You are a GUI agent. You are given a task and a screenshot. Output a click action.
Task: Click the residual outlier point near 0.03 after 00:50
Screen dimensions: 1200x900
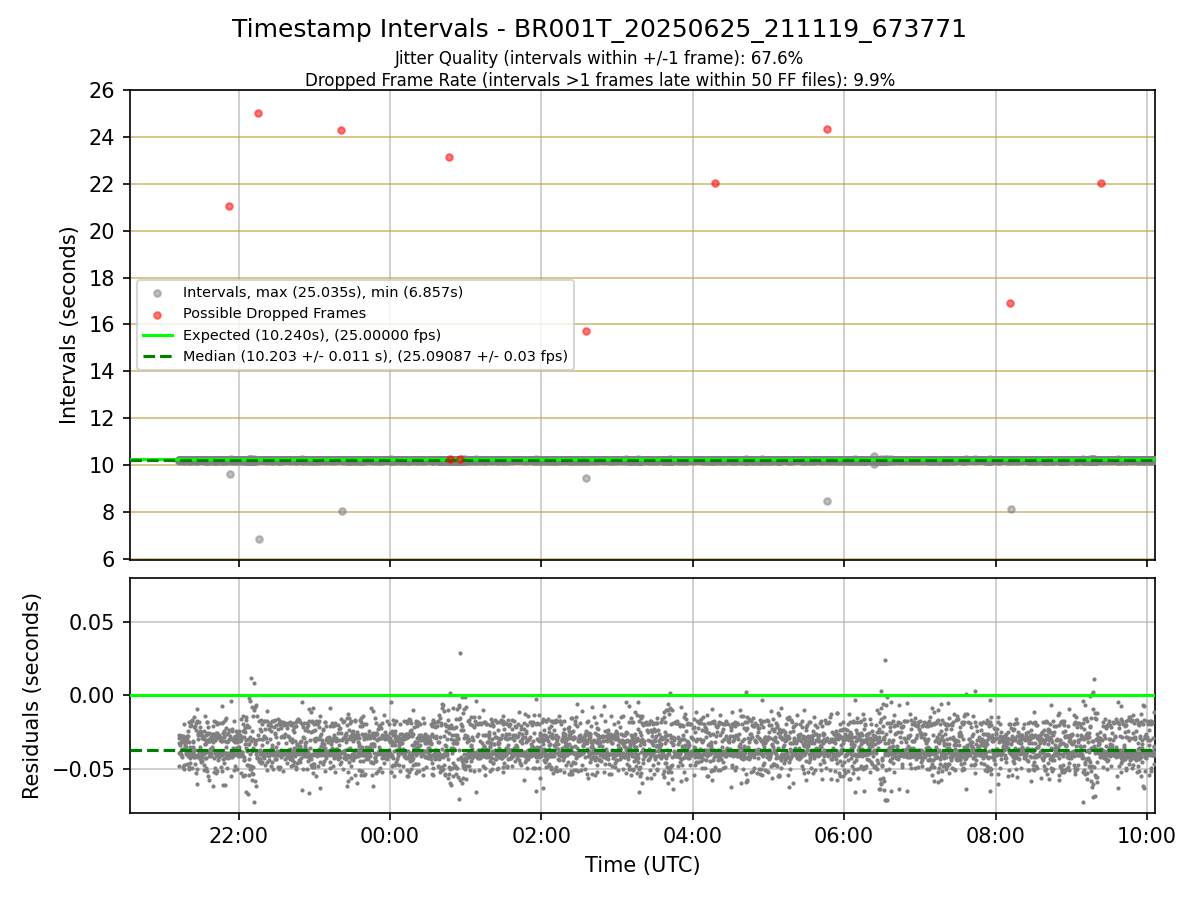[460, 653]
